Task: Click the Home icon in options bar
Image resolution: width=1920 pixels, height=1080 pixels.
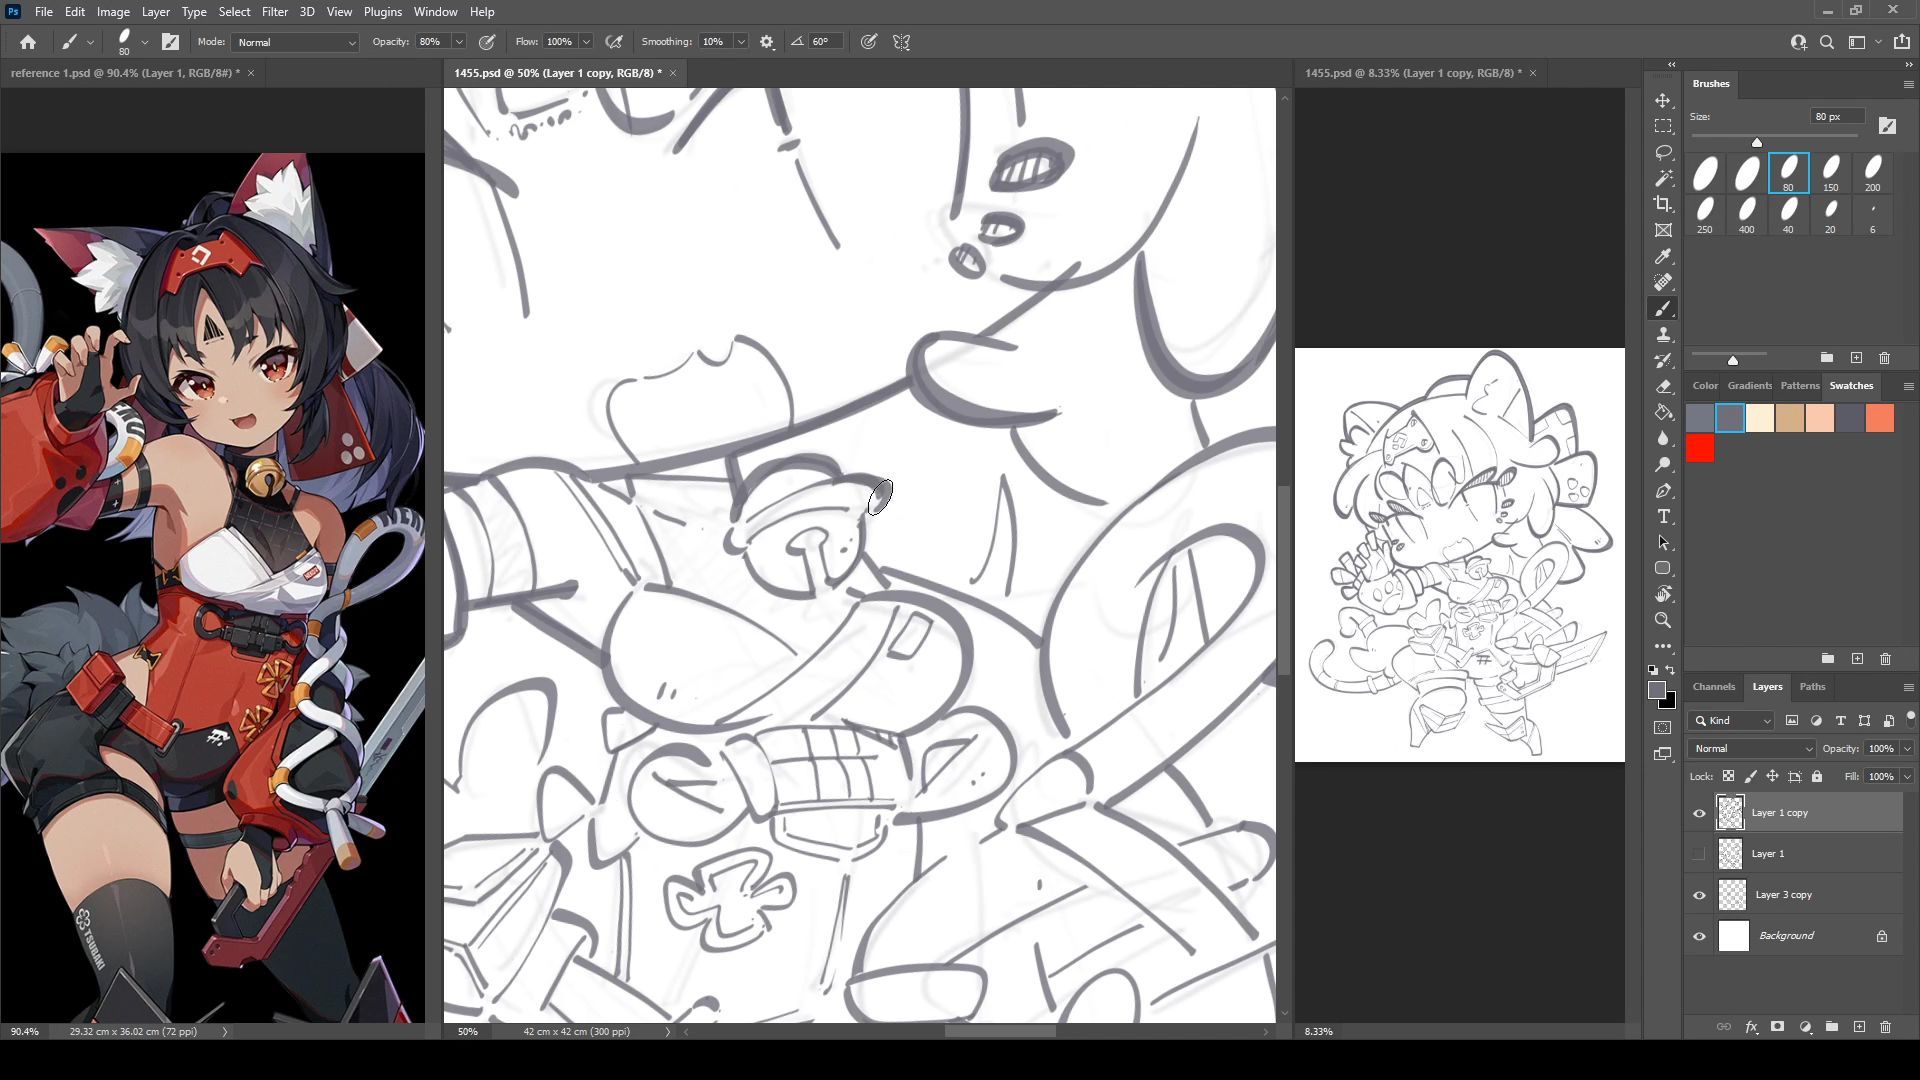Action: [28, 42]
